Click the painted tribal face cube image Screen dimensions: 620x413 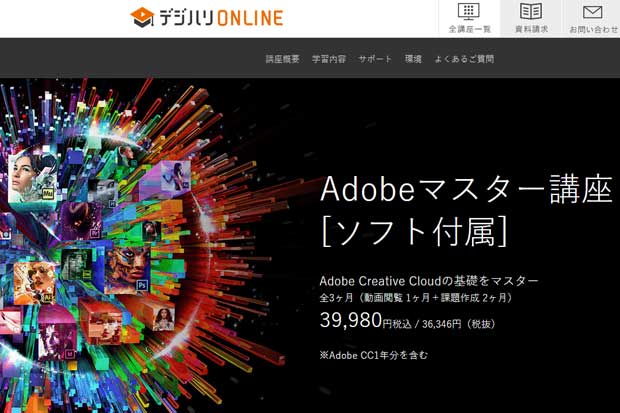[127, 269]
